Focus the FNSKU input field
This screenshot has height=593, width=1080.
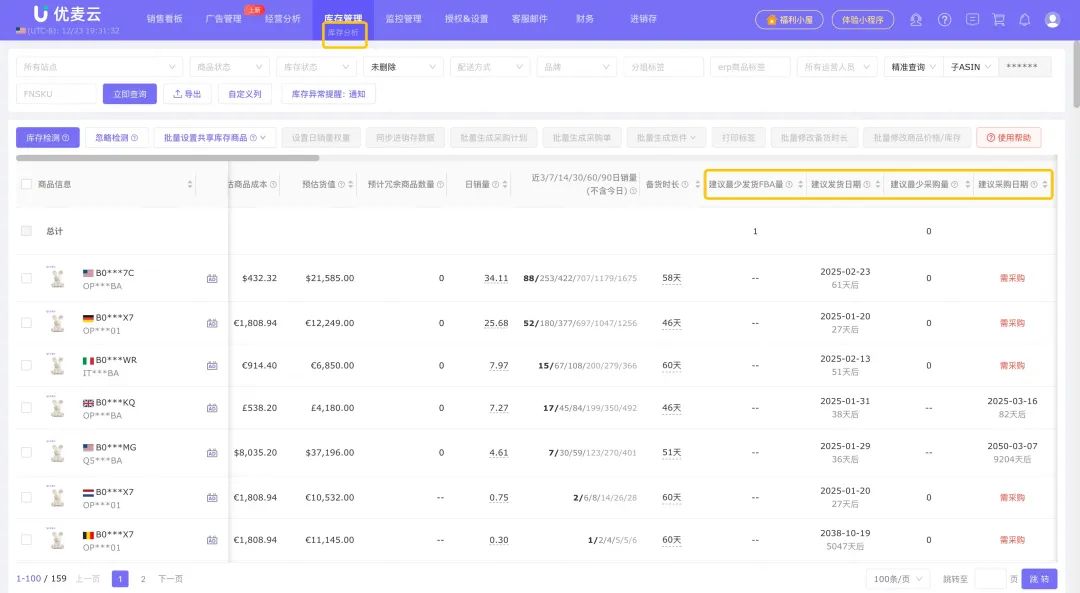coord(56,94)
